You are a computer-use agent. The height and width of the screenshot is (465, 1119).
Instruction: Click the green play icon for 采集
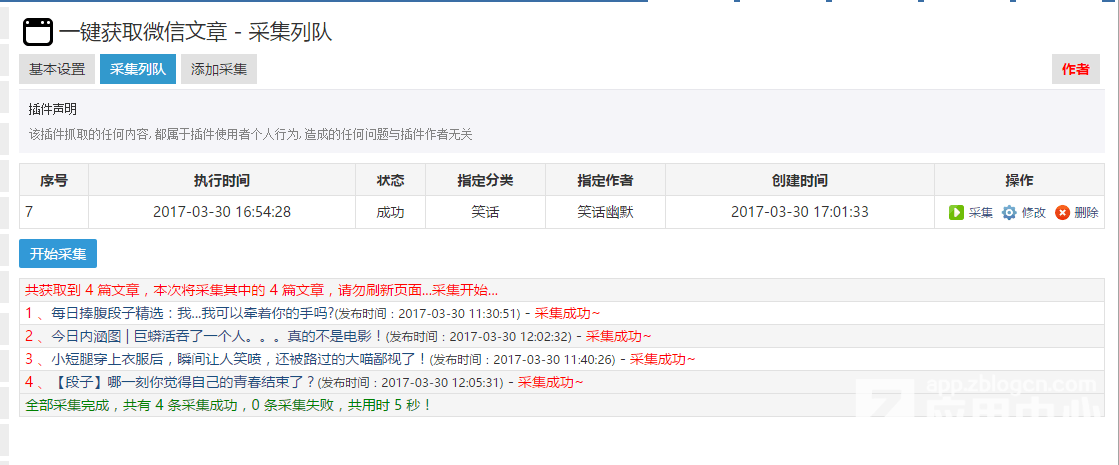pos(956,212)
